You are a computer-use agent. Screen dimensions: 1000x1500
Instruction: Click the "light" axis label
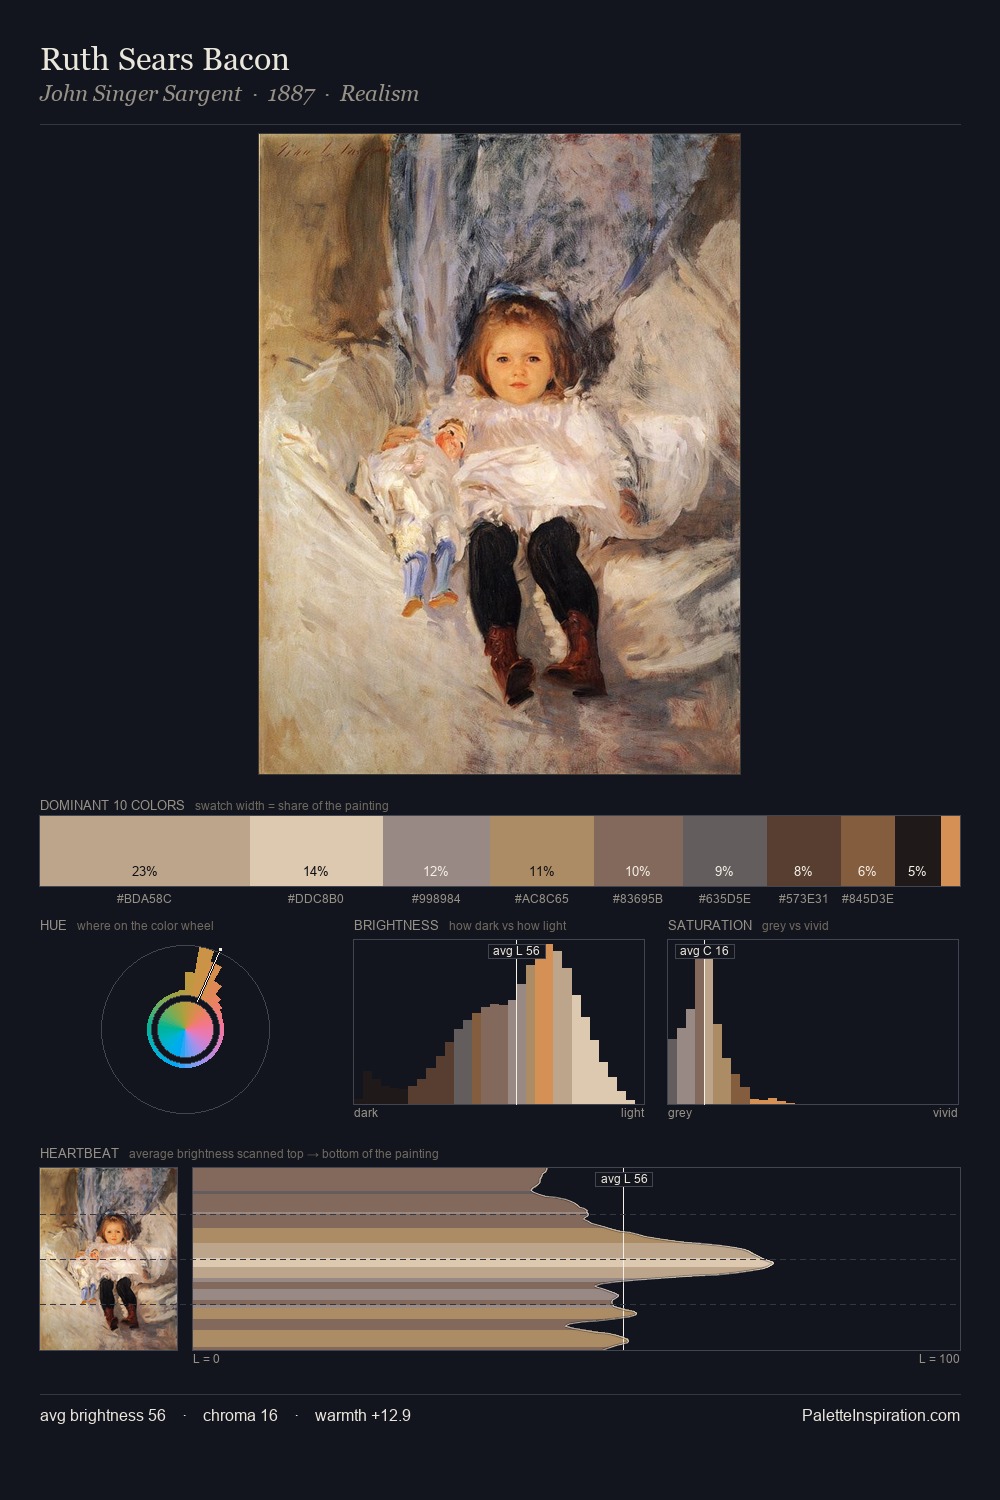633,1113
